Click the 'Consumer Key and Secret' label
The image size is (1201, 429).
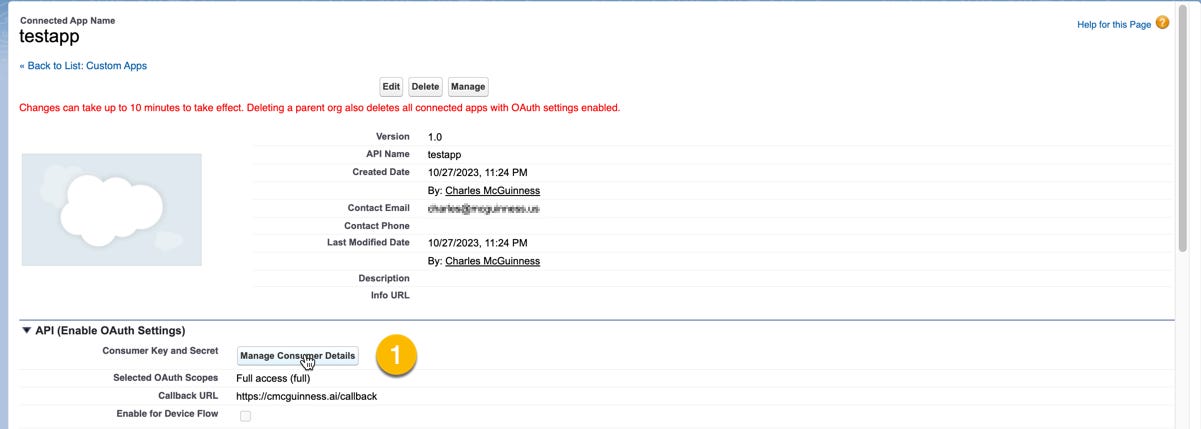[160, 351]
